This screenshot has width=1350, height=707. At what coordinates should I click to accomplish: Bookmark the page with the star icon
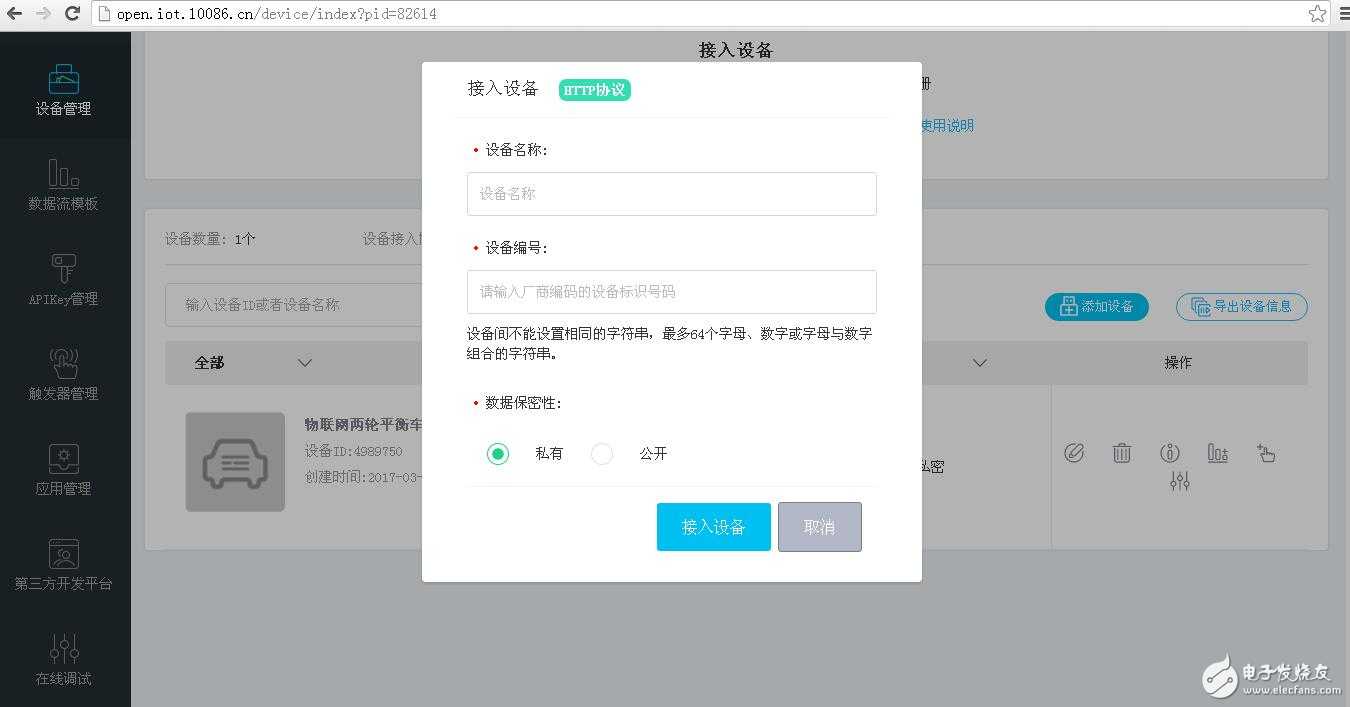(x=1317, y=13)
